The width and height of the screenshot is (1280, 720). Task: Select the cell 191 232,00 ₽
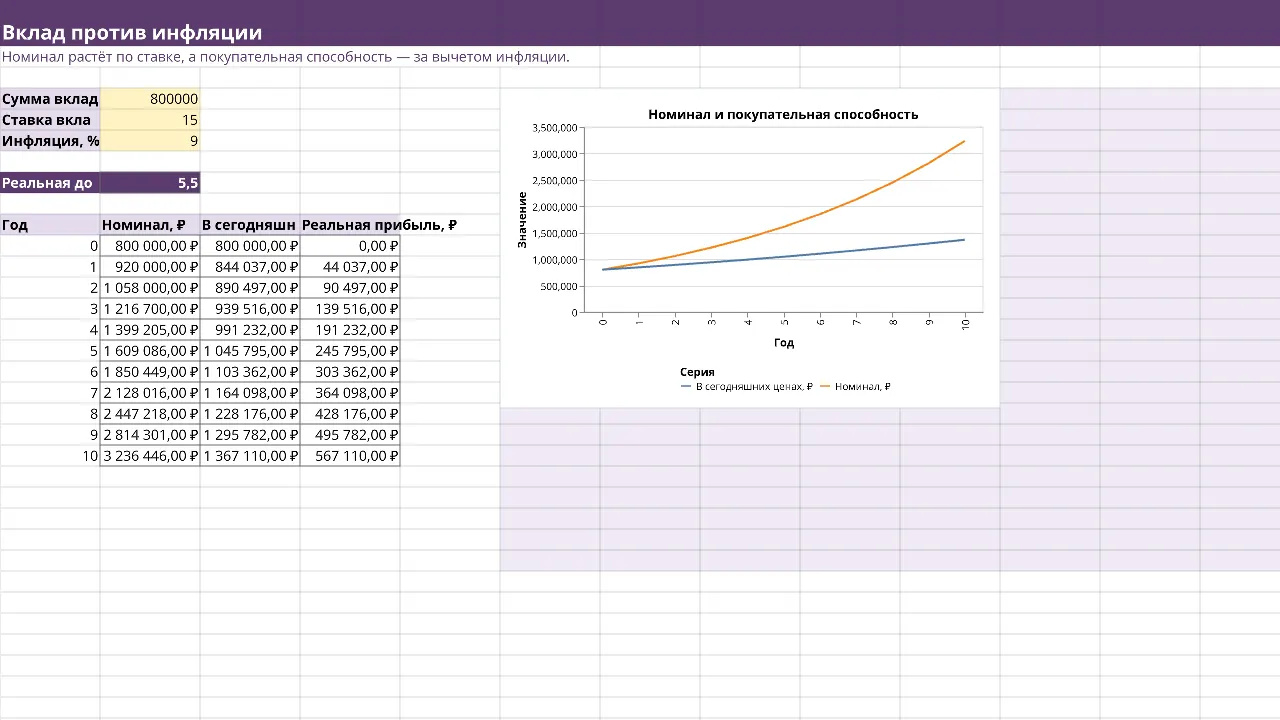tap(350, 330)
